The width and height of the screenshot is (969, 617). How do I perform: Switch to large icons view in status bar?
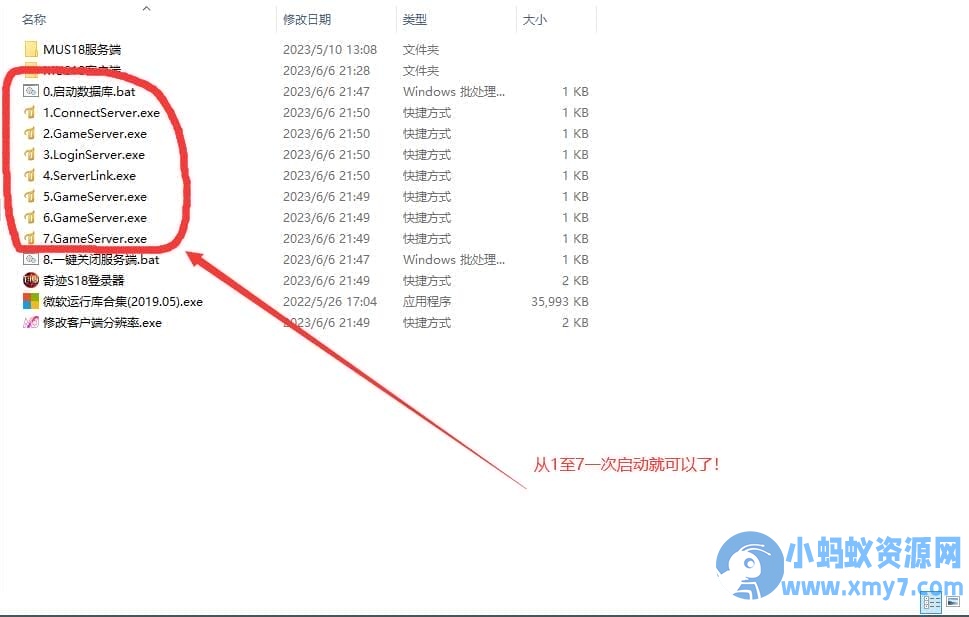[952, 602]
